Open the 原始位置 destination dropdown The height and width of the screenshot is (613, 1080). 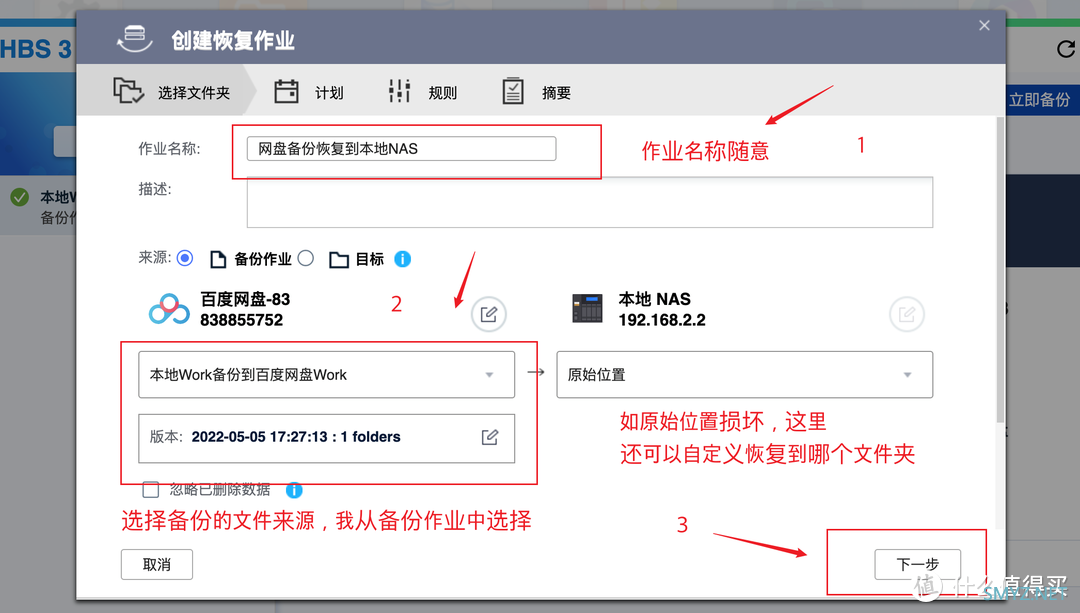pos(745,375)
